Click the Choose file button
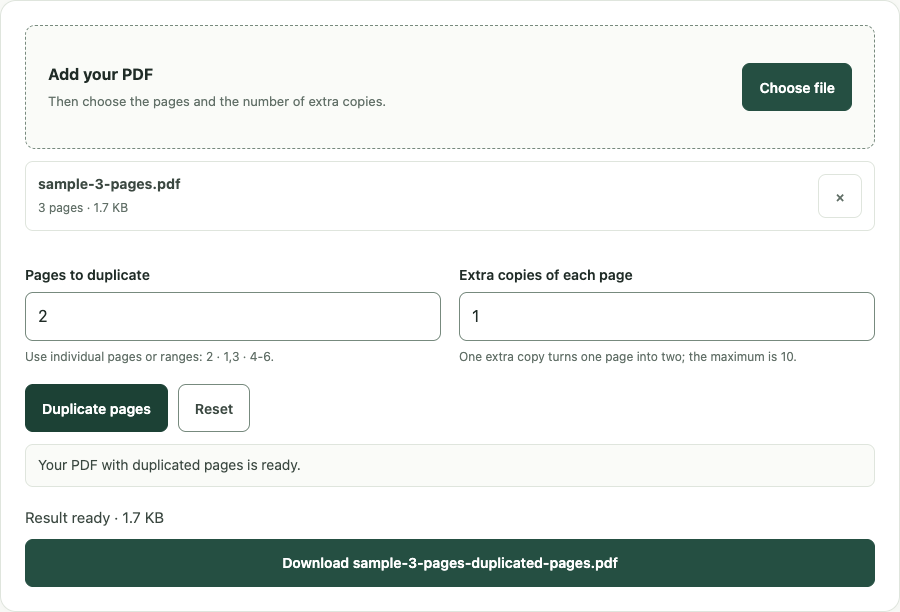Image resolution: width=900 pixels, height=612 pixels. (x=797, y=87)
